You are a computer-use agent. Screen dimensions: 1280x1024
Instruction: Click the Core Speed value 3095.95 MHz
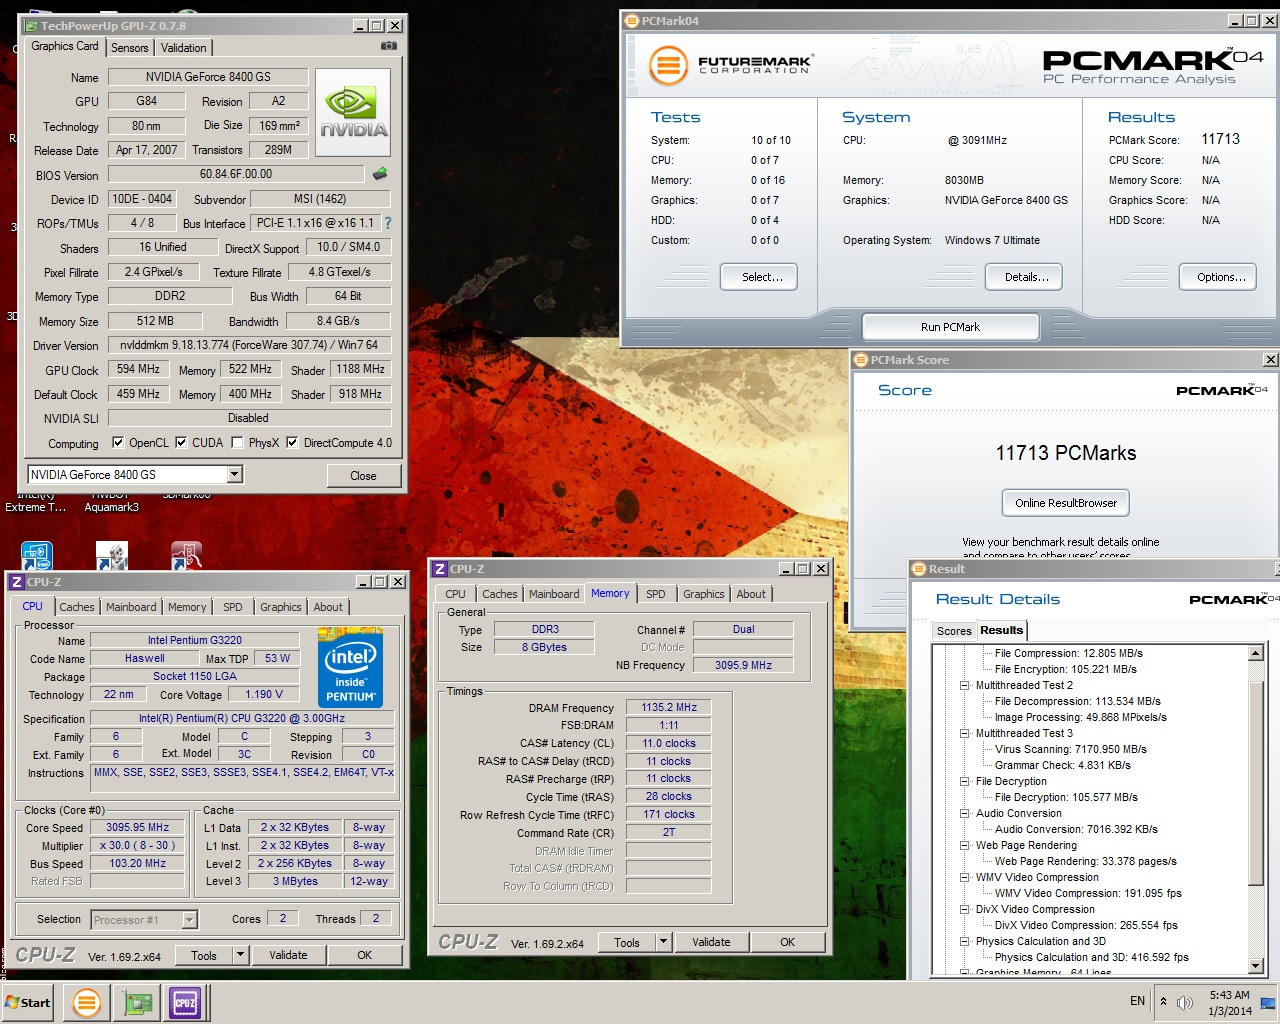[138, 827]
